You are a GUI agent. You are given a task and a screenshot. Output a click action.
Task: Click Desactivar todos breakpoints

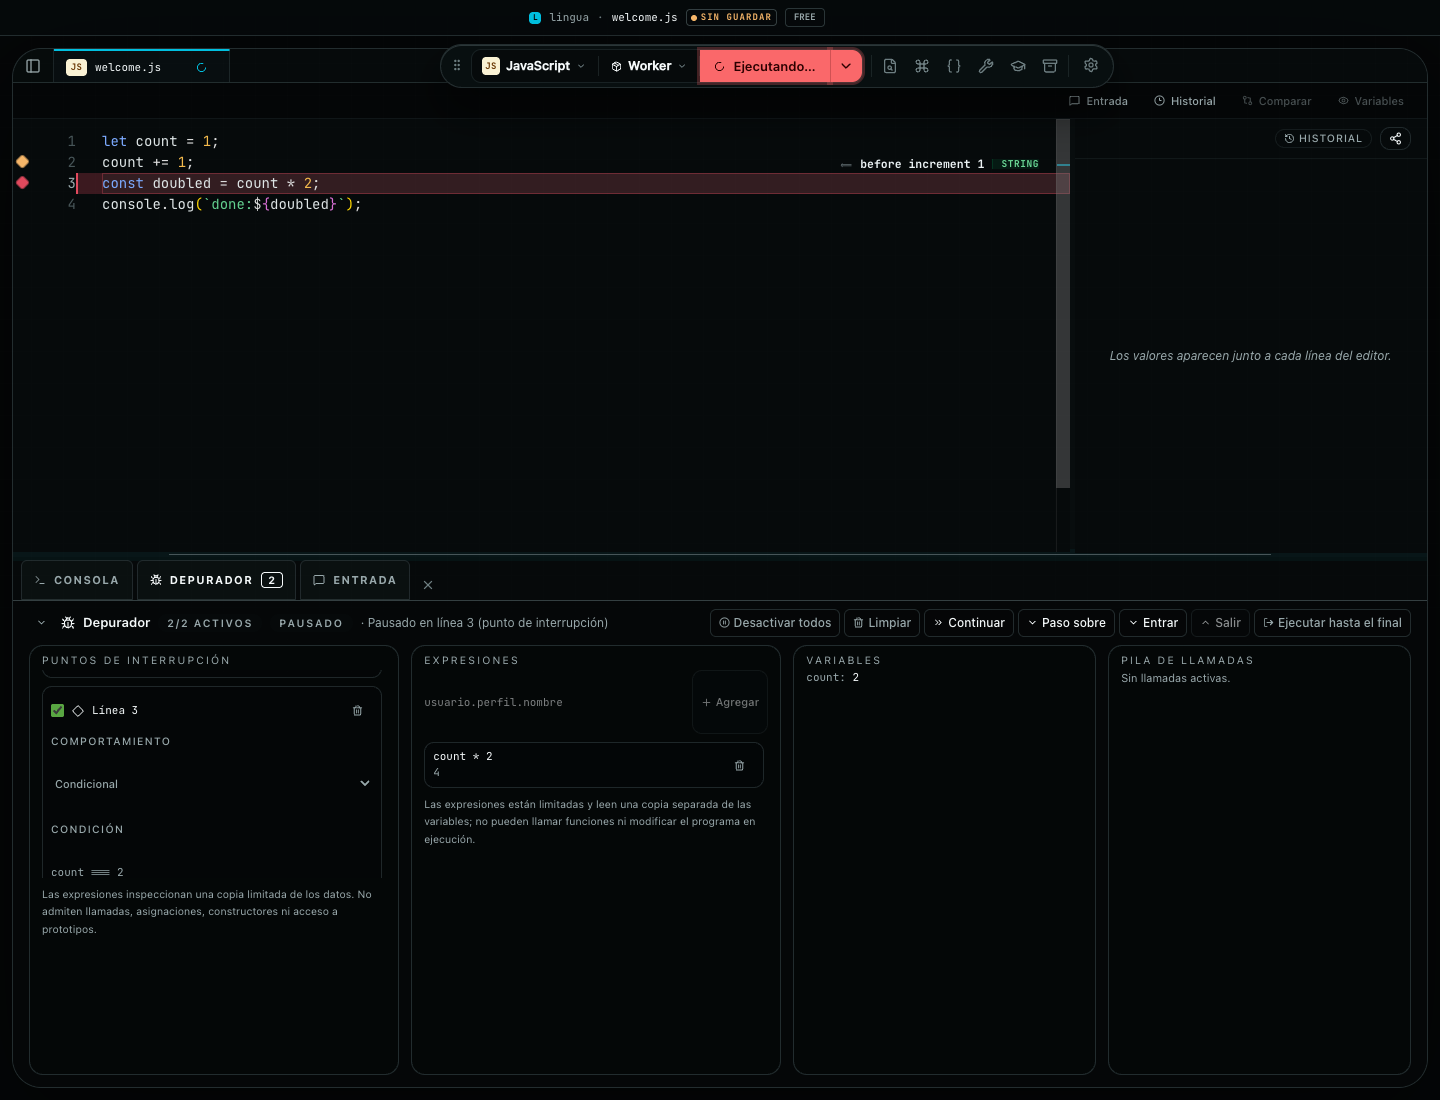pos(775,623)
